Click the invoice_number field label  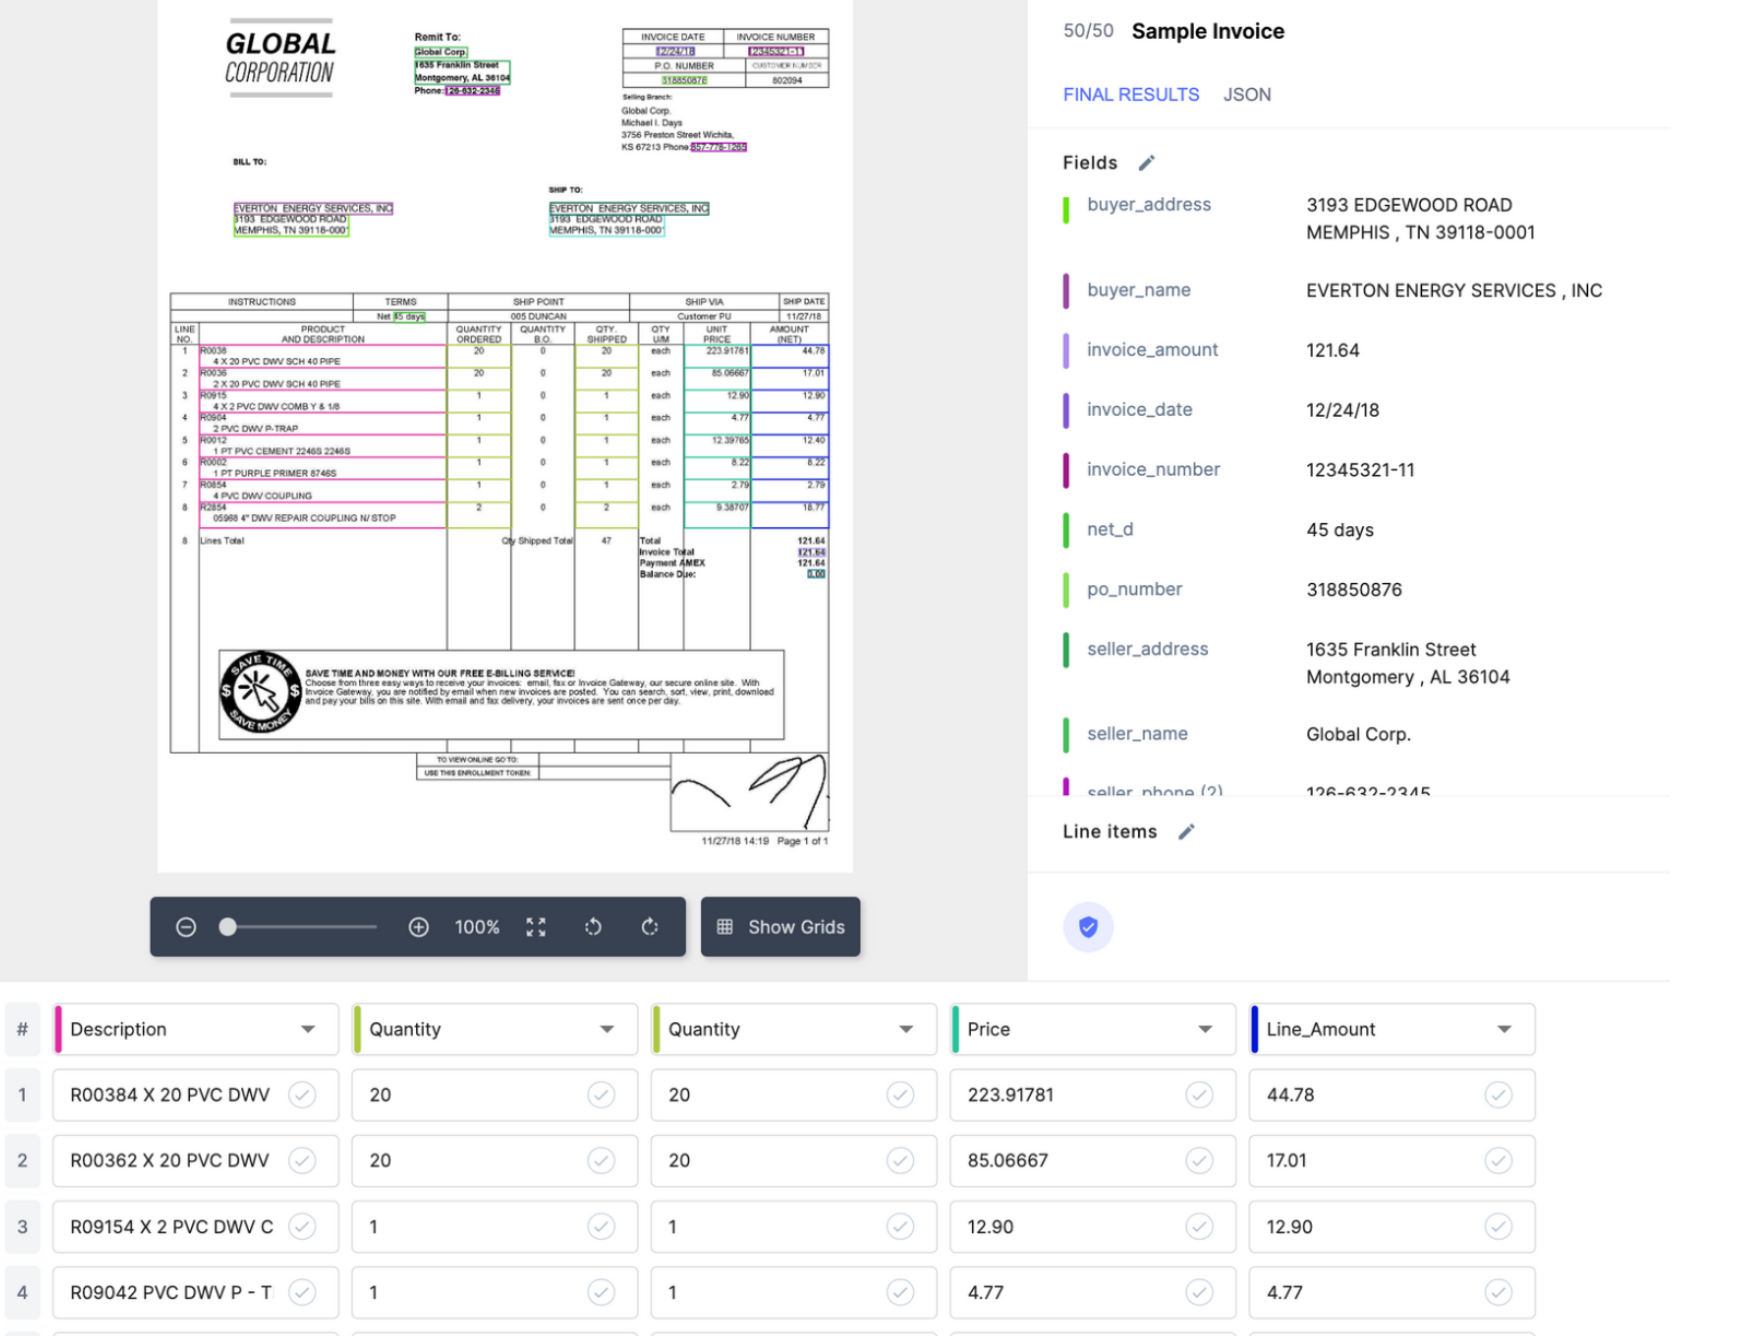[x=1153, y=470]
